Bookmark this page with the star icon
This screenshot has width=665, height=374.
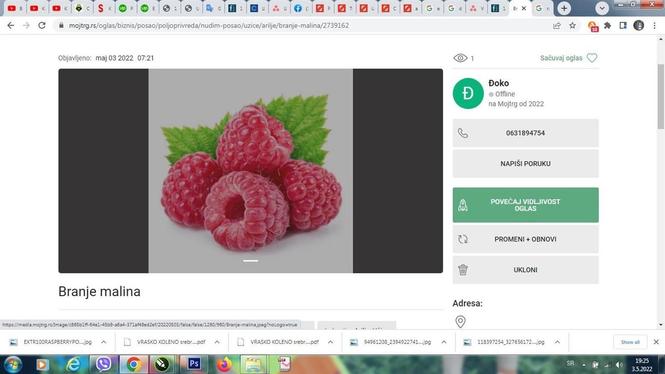click(572, 25)
